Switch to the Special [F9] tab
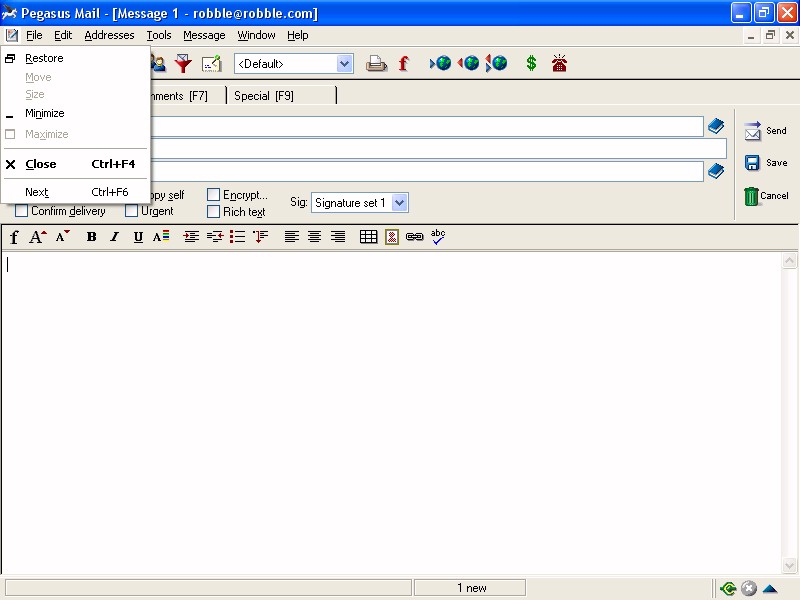 click(282, 95)
